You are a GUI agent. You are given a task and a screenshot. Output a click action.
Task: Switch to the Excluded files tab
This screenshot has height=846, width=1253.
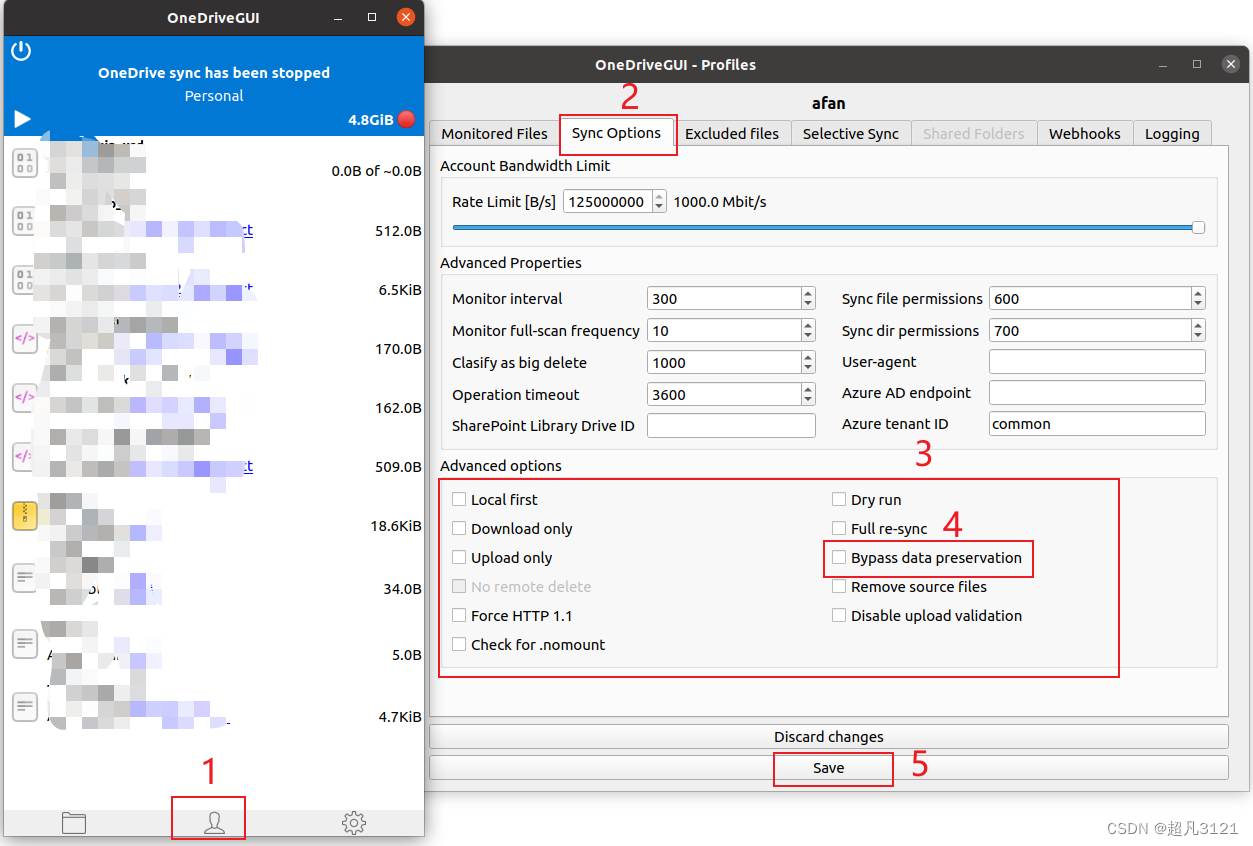pyautogui.click(x=733, y=133)
